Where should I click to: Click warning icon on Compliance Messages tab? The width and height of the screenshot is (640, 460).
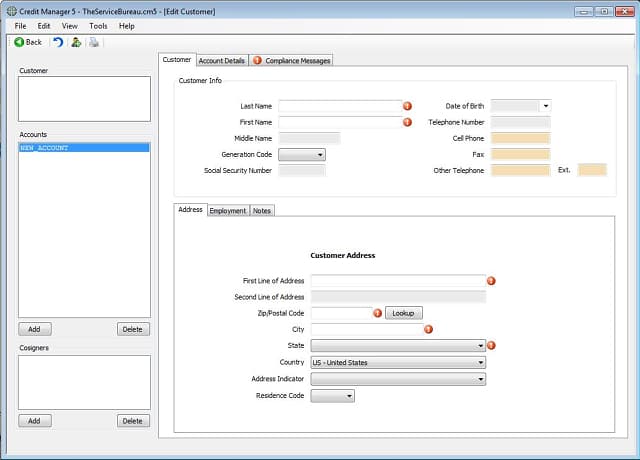[257, 60]
